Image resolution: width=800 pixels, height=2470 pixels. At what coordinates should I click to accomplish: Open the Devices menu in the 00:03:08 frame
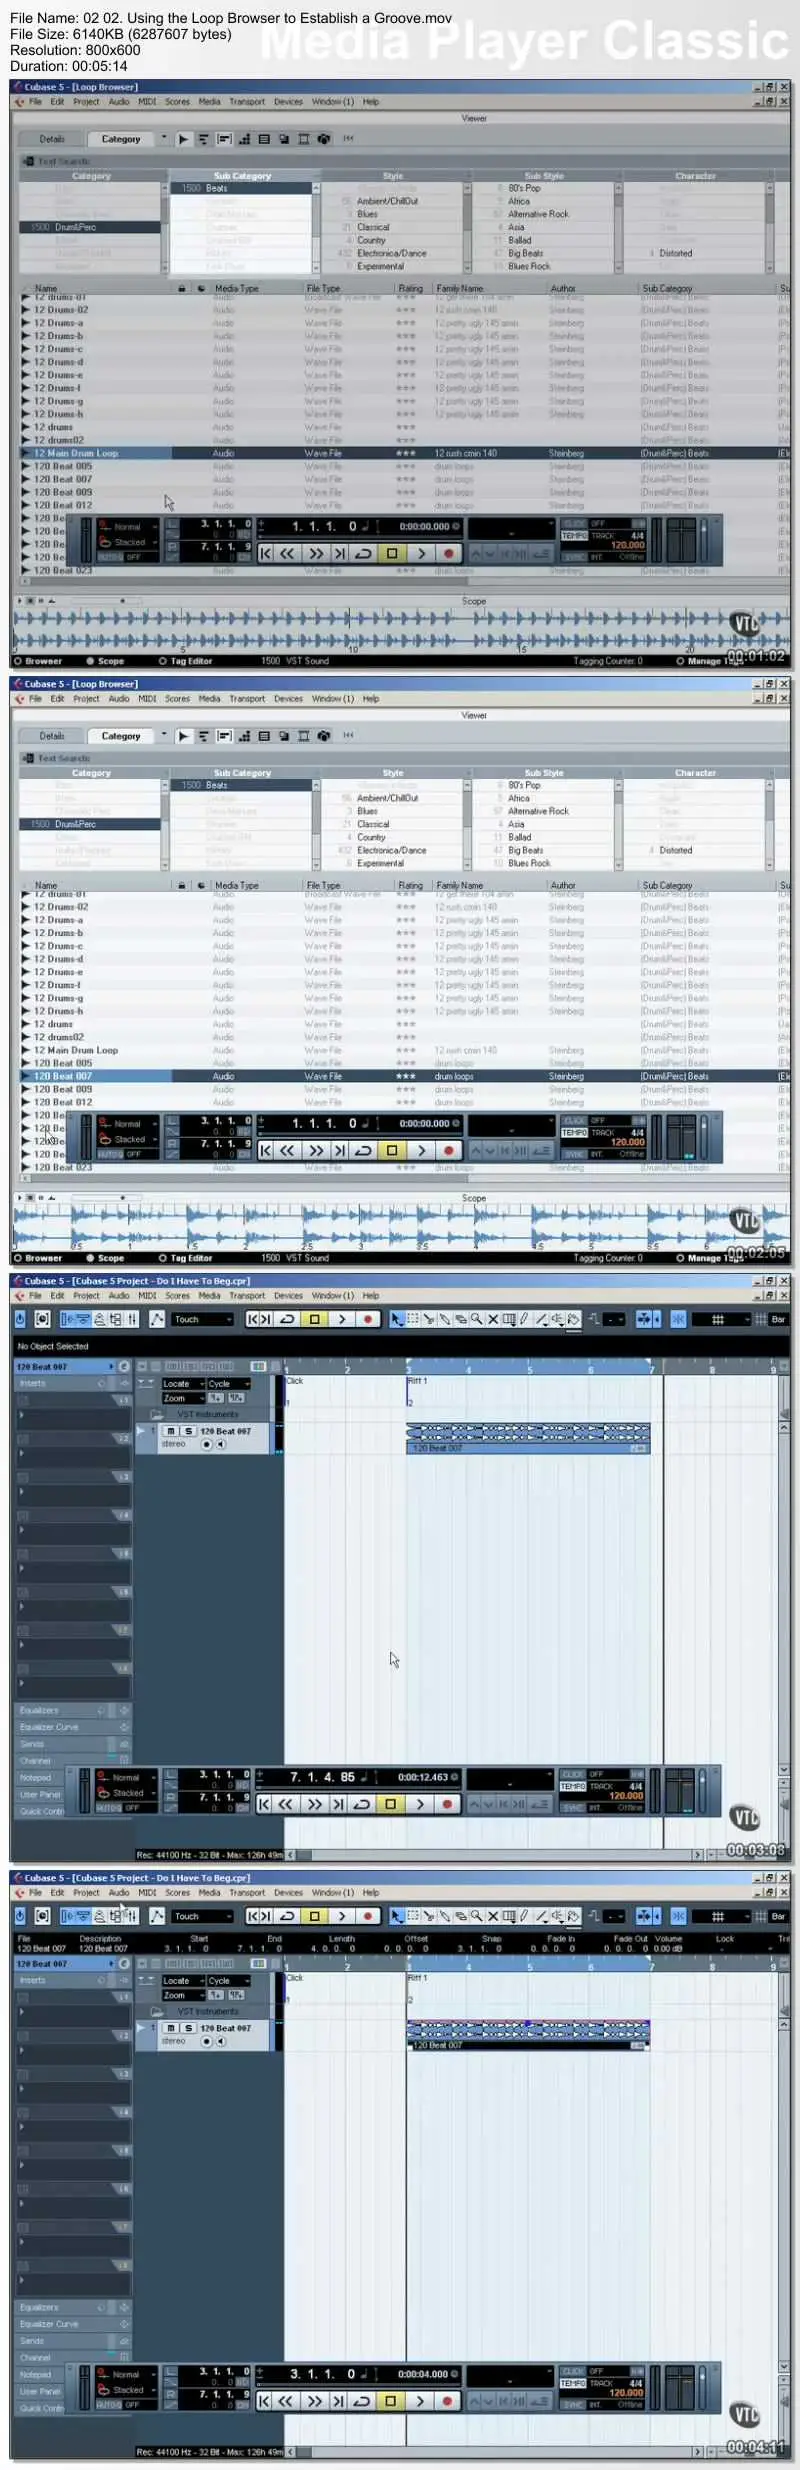click(288, 1296)
